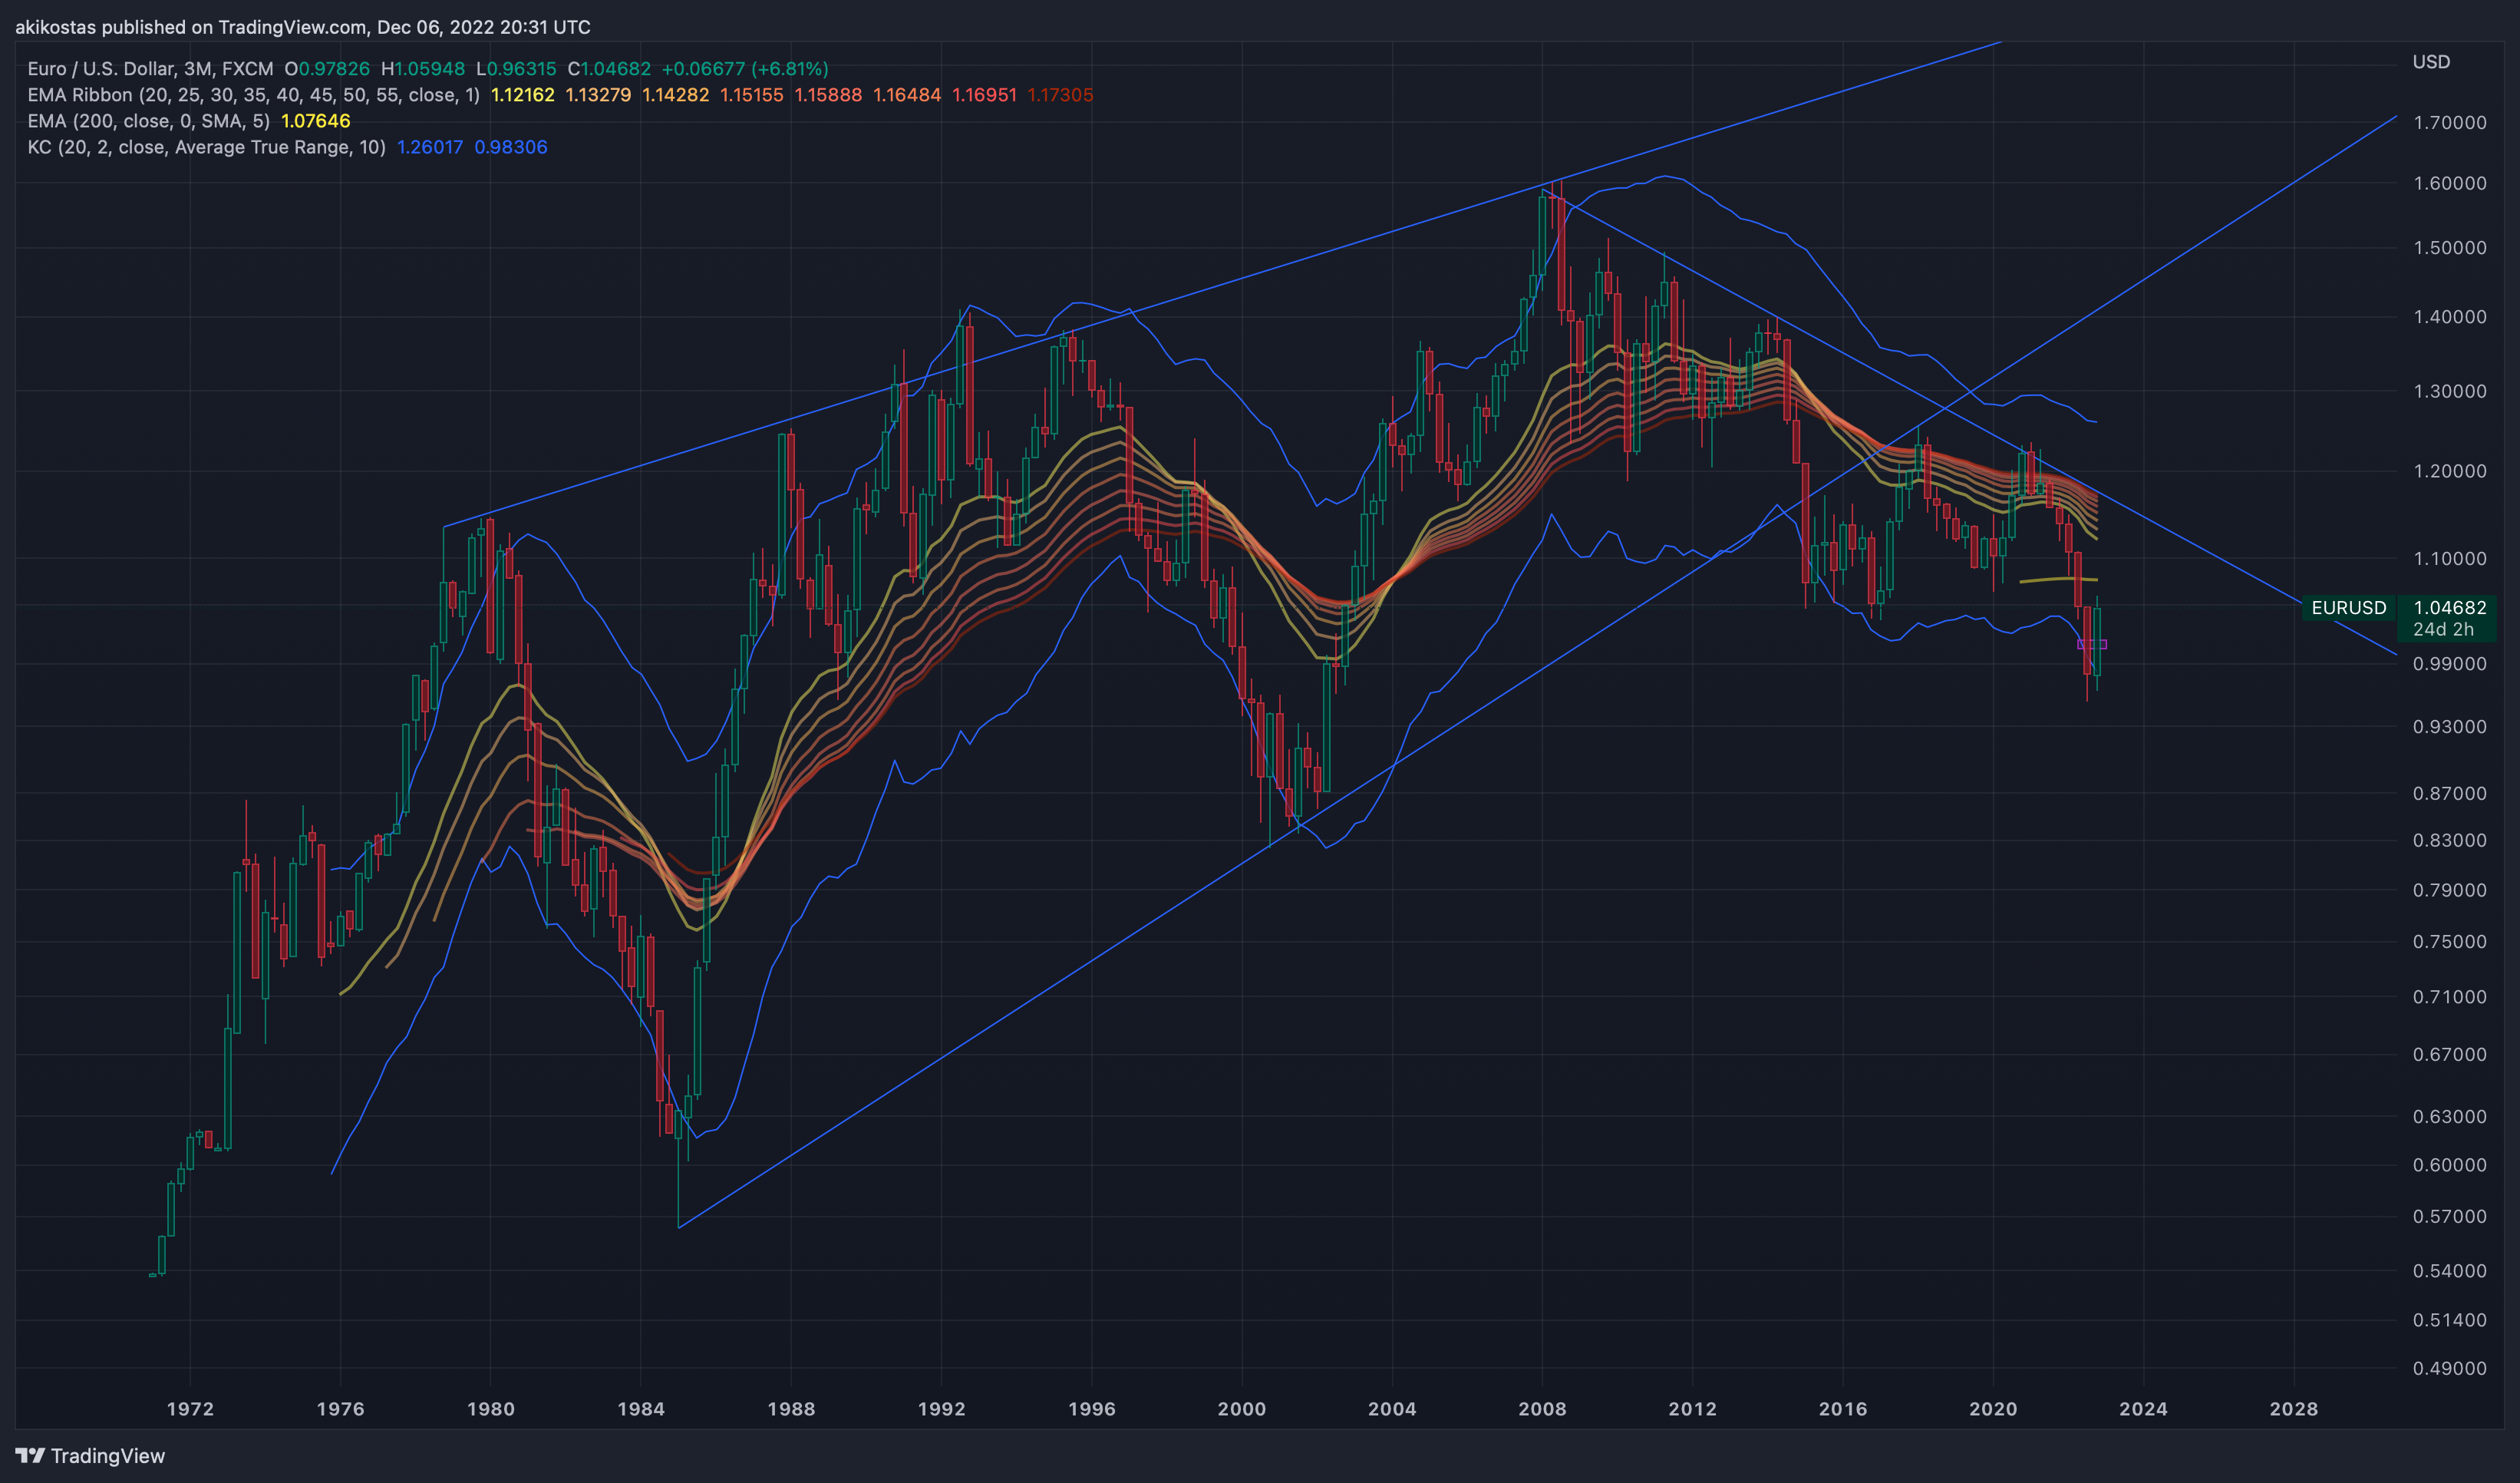The height and width of the screenshot is (1483, 2520).
Task: Click the EMA Ribbon indicator legend label
Action: point(253,95)
